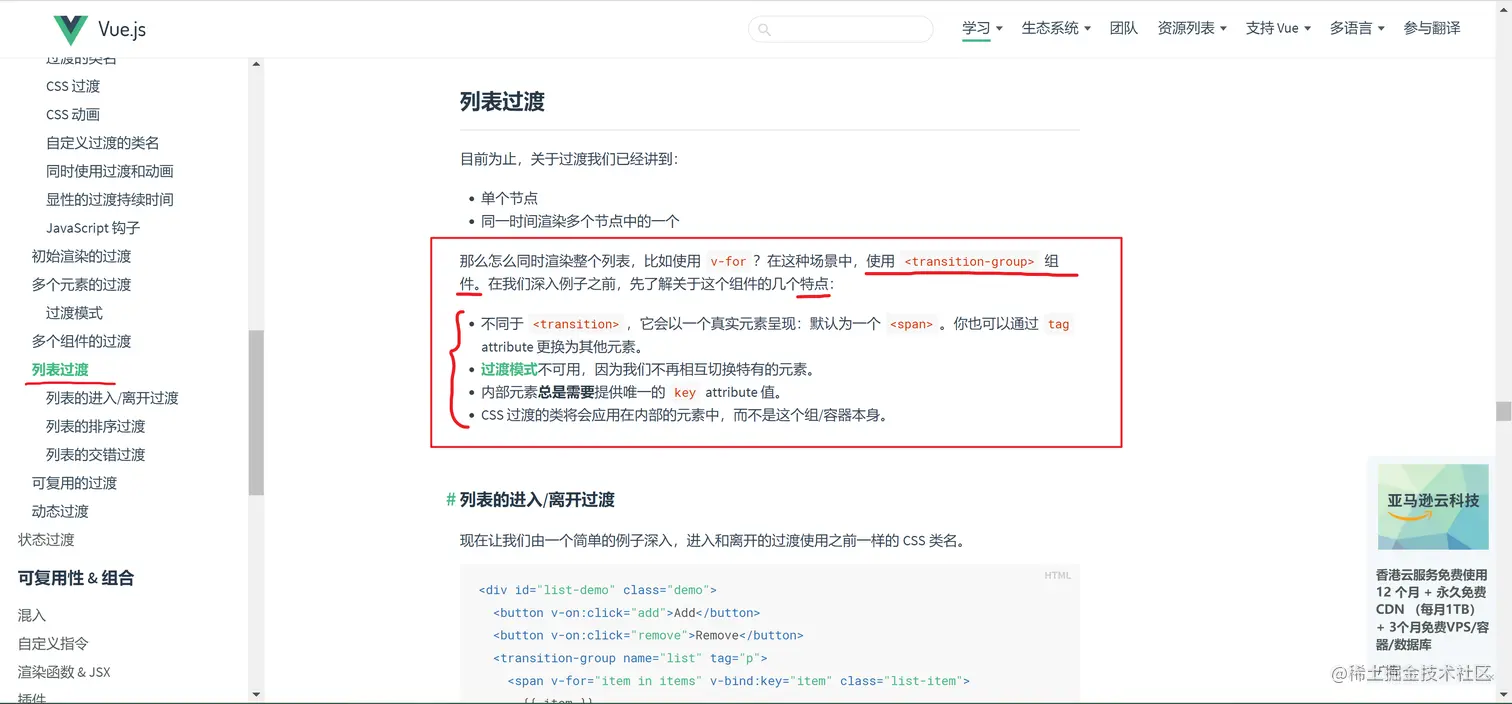Viewport: 1512px width, 704px height.
Task: Expand the 生态系统 dropdown
Action: (x=1056, y=28)
